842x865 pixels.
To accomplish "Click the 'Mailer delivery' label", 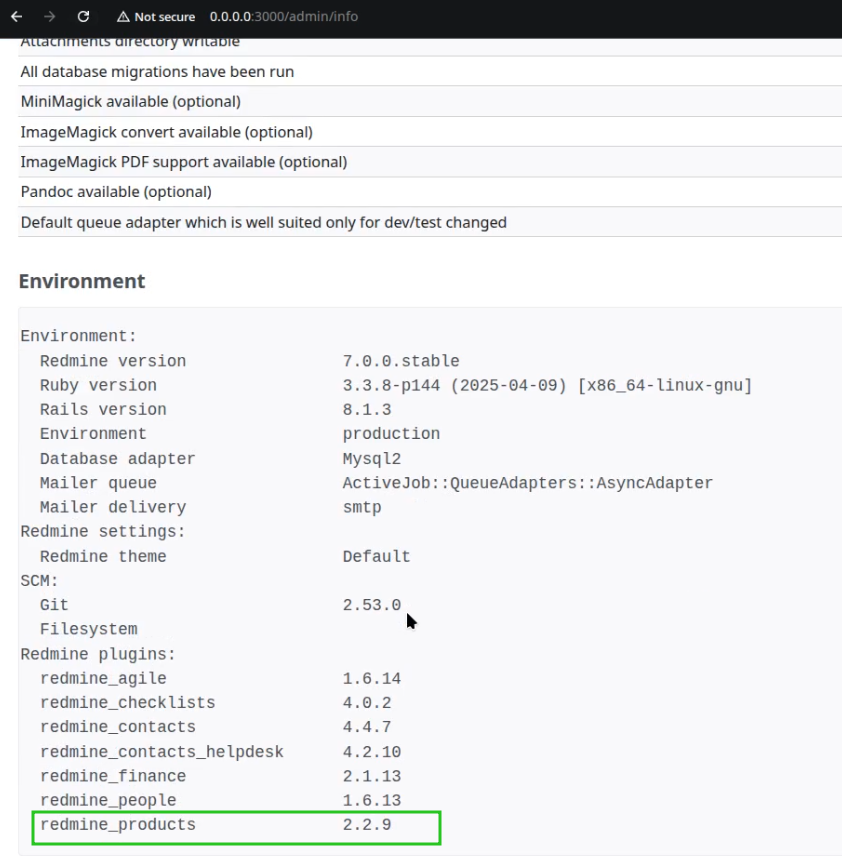I will [x=113, y=507].
